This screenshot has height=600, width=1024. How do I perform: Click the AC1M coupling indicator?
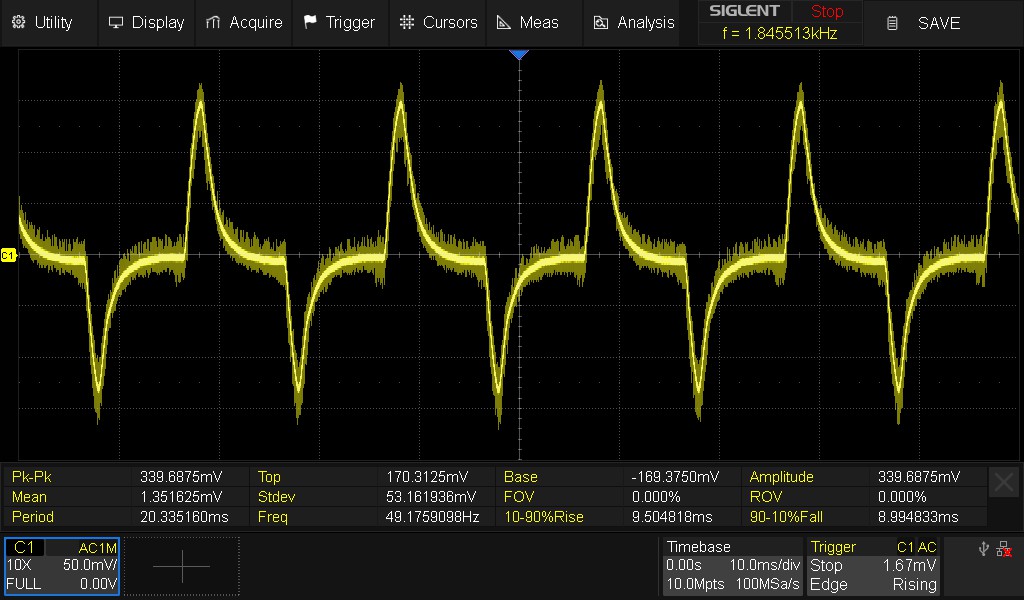pyautogui.click(x=97, y=548)
